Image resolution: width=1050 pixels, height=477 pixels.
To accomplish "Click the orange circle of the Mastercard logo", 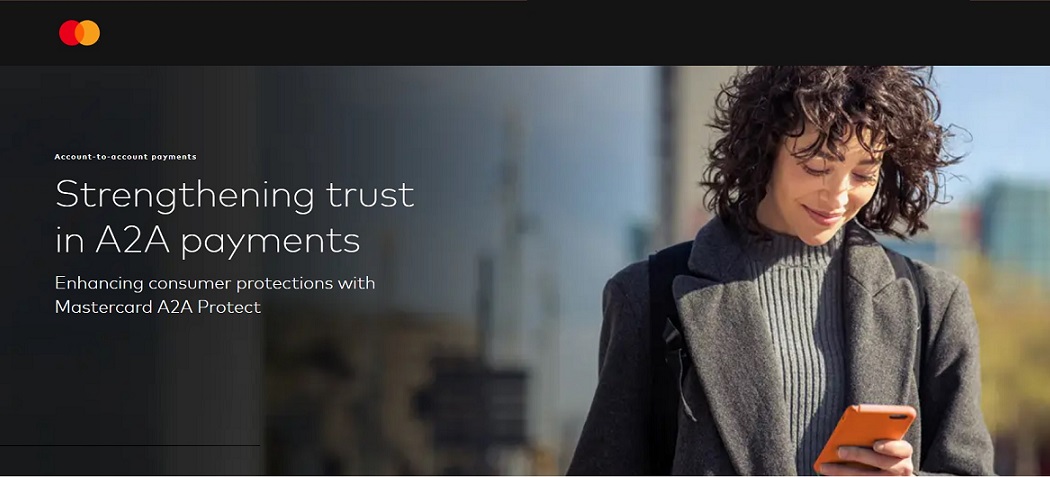I will click(x=90, y=33).
